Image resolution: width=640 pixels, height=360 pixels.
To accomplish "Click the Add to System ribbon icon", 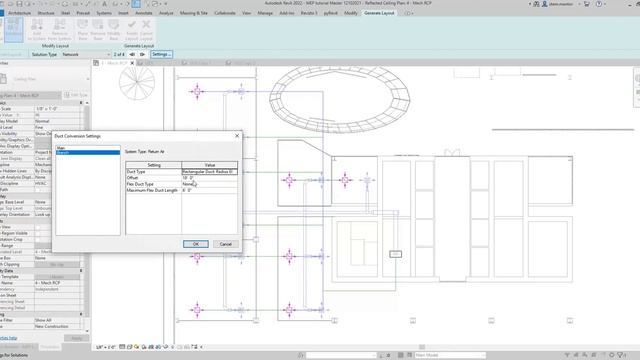I will click(37, 29).
